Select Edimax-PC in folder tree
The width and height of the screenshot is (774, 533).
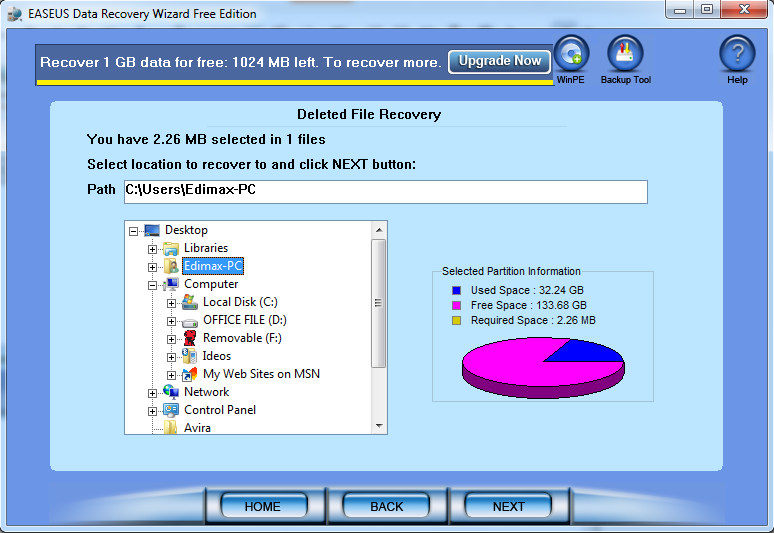coord(213,266)
